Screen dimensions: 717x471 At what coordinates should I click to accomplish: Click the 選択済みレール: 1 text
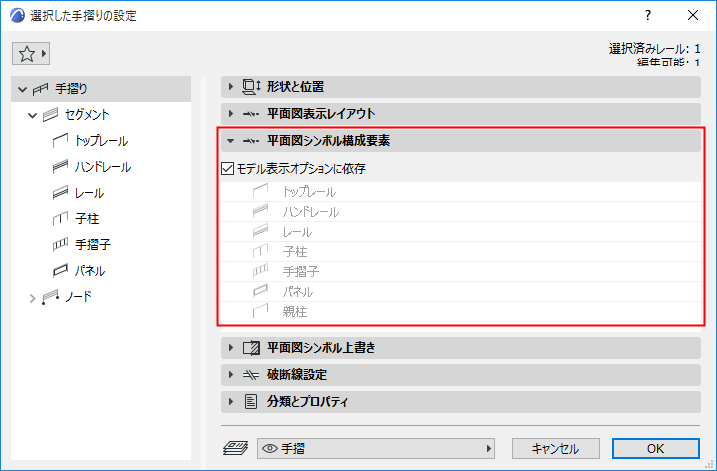point(654,49)
